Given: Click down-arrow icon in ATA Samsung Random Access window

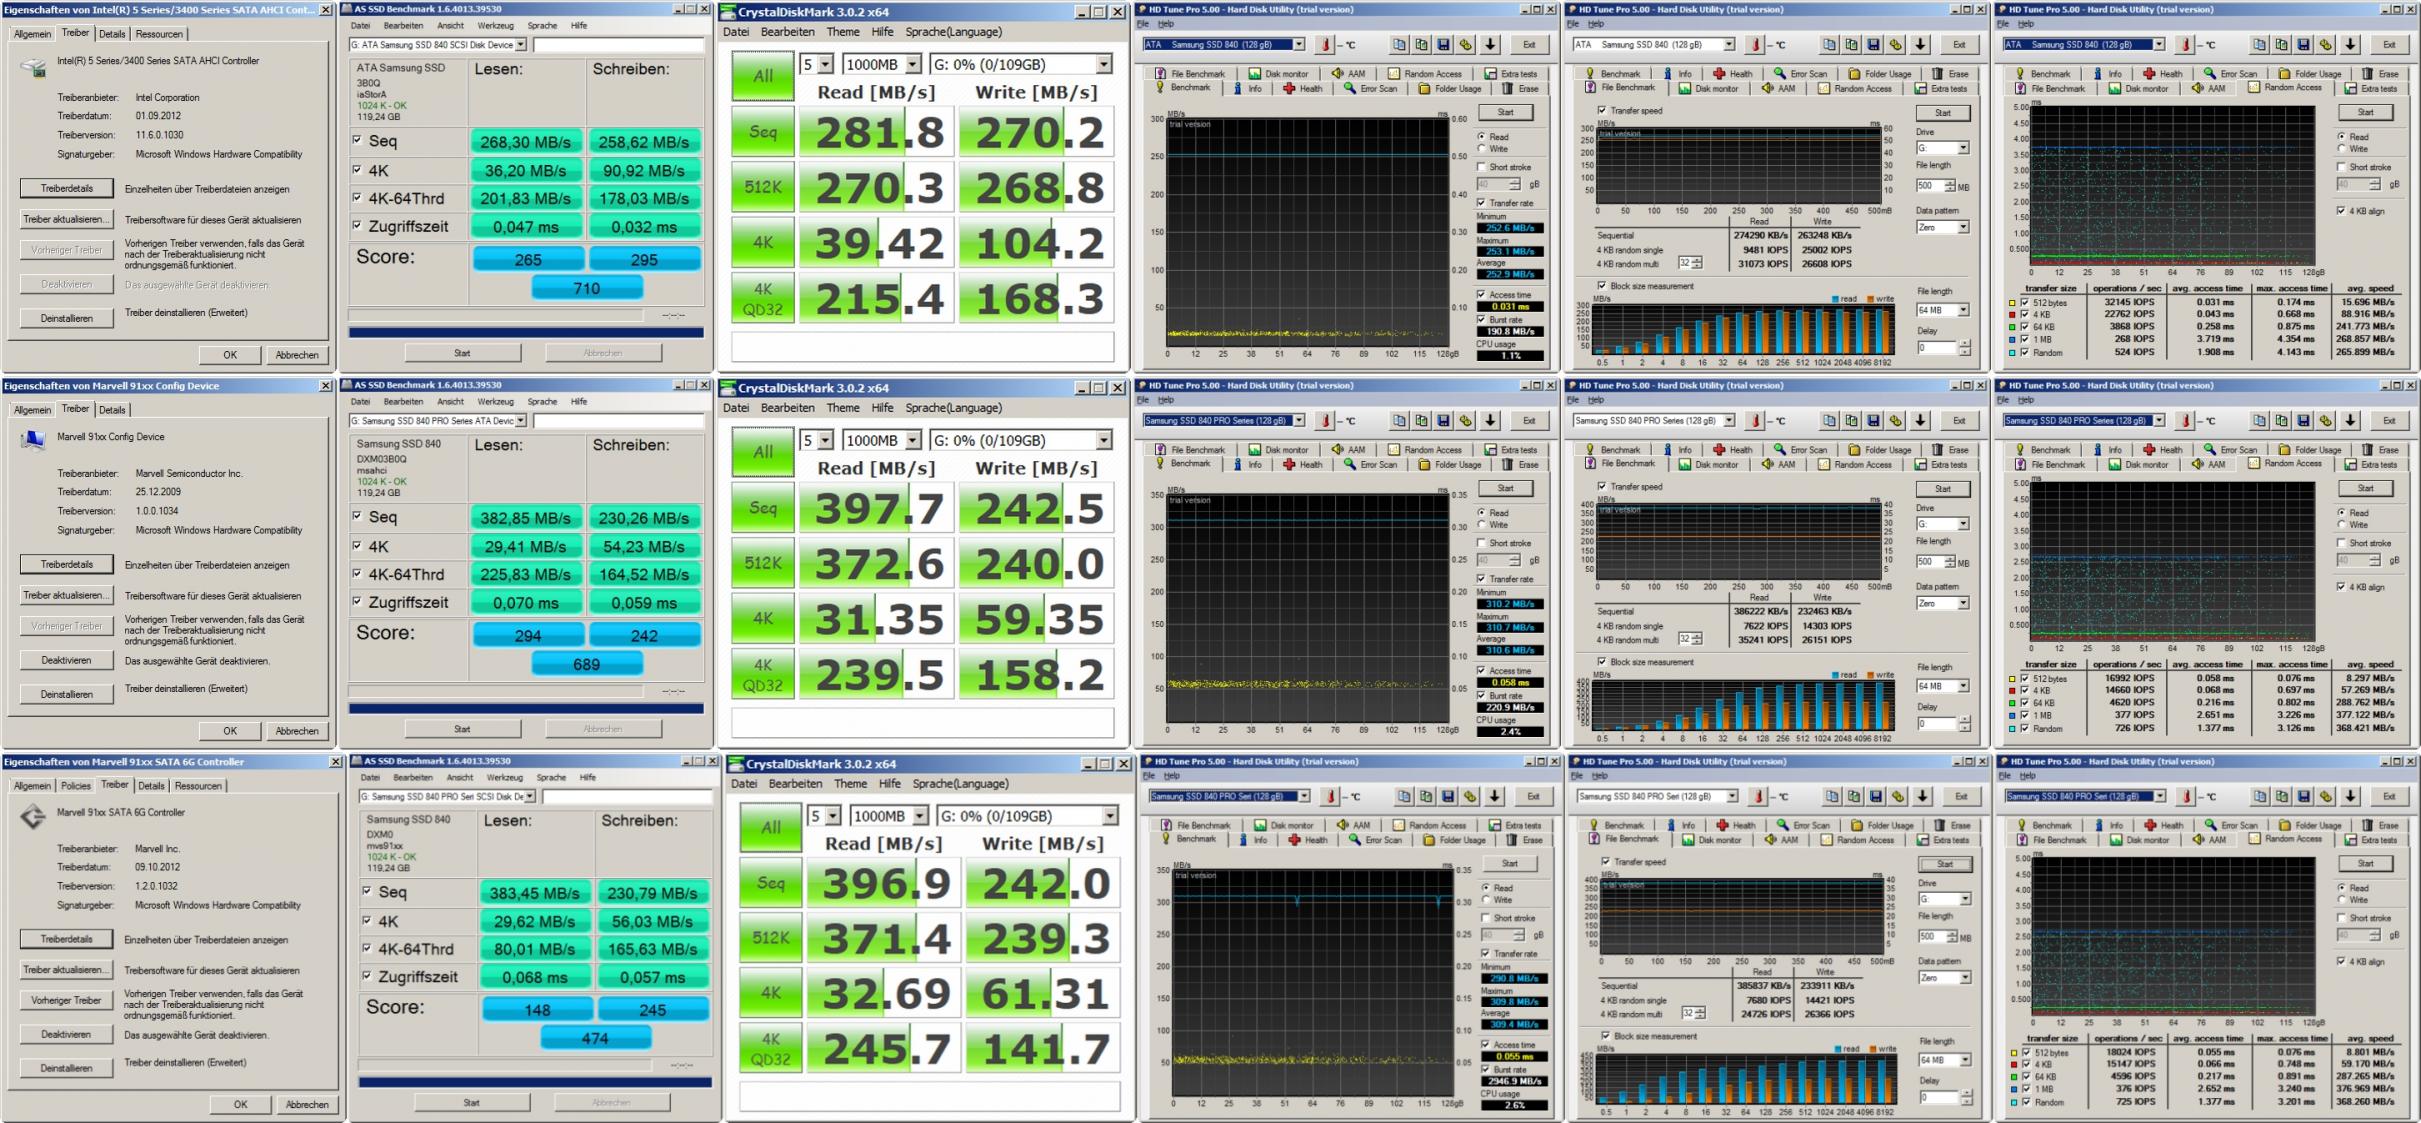Looking at the screenshot, I should tap(2350, 45).
